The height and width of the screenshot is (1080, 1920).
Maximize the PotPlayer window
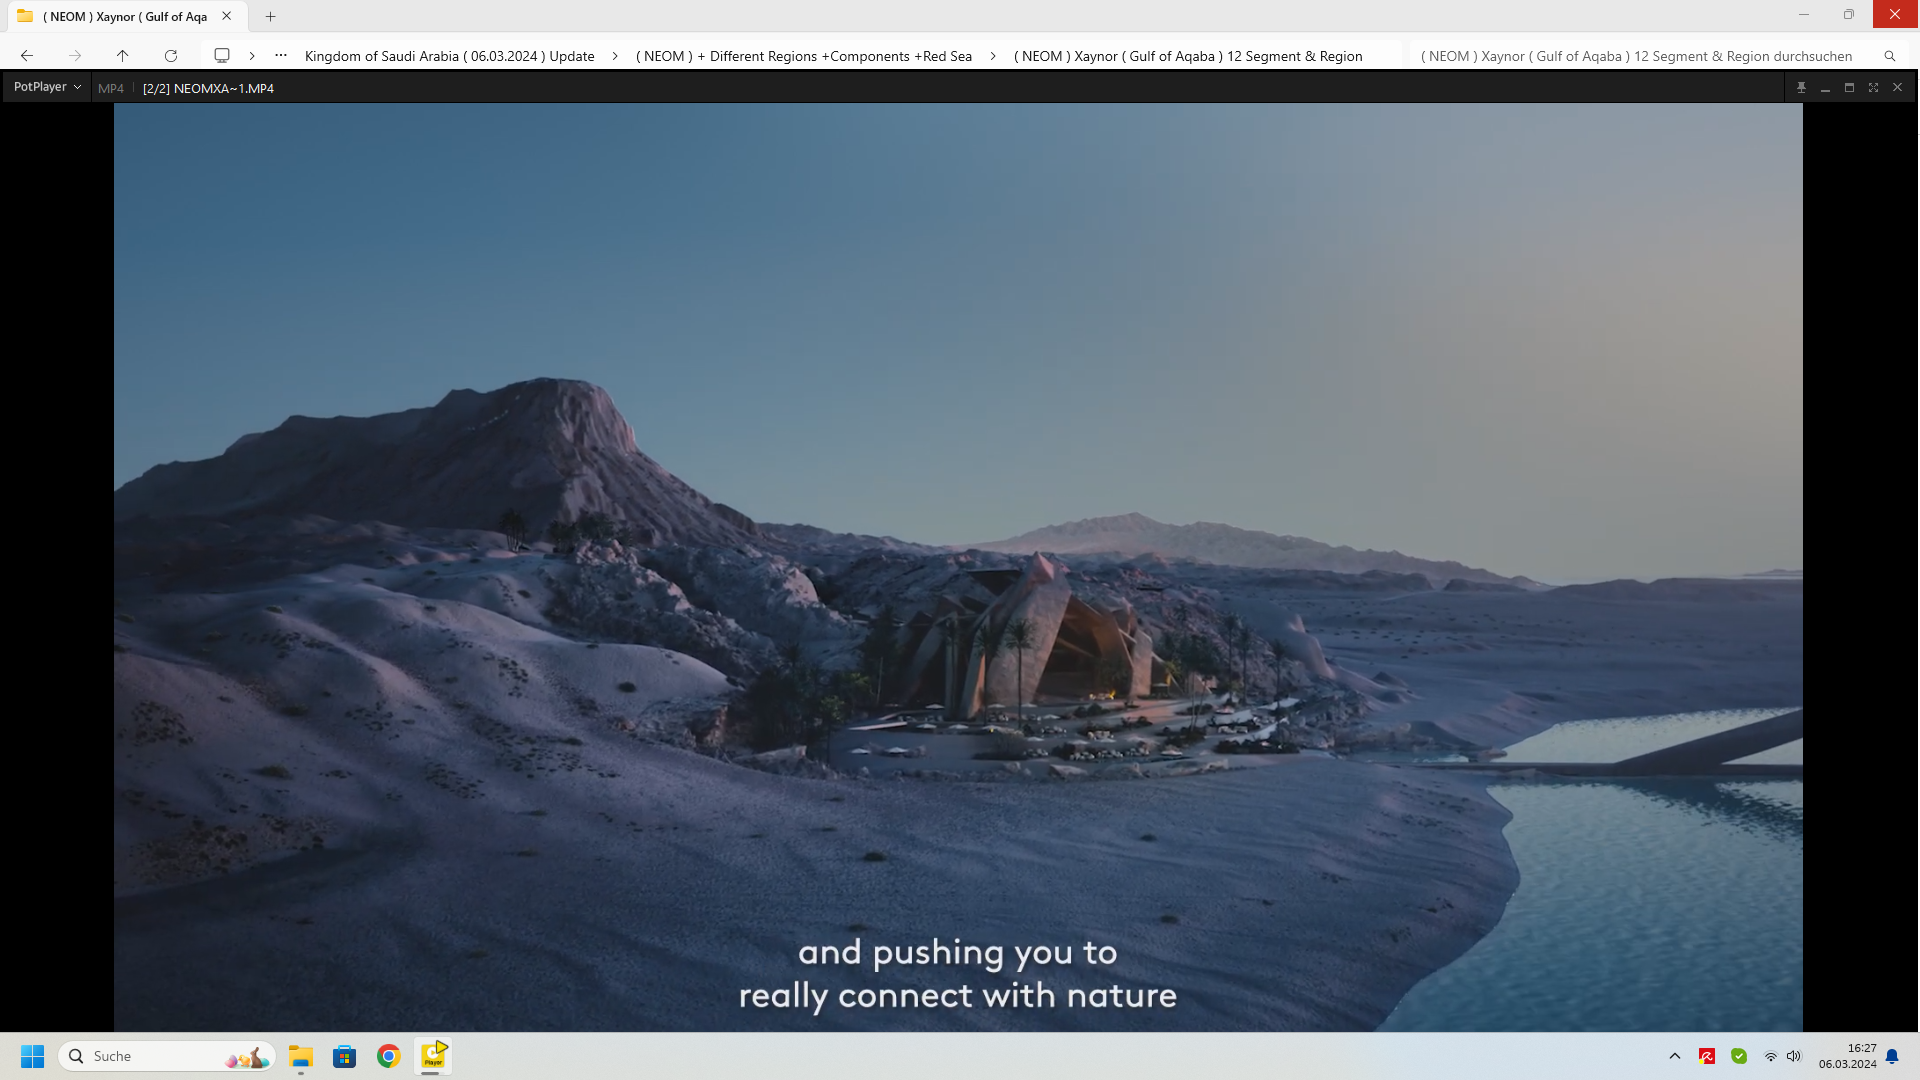[x=1849, y=88]
